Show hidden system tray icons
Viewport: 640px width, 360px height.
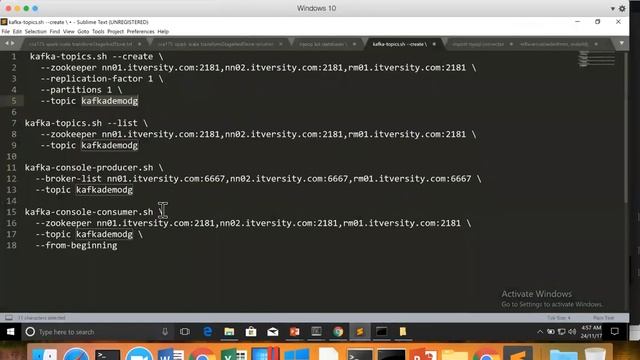point(540,332)
